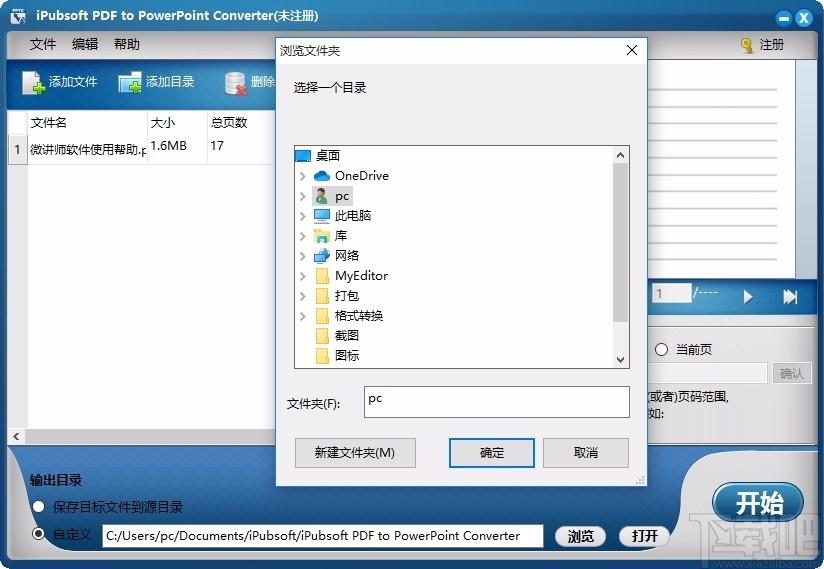
Task: Click the Browse (浏览) button
Action: point(580,536)
